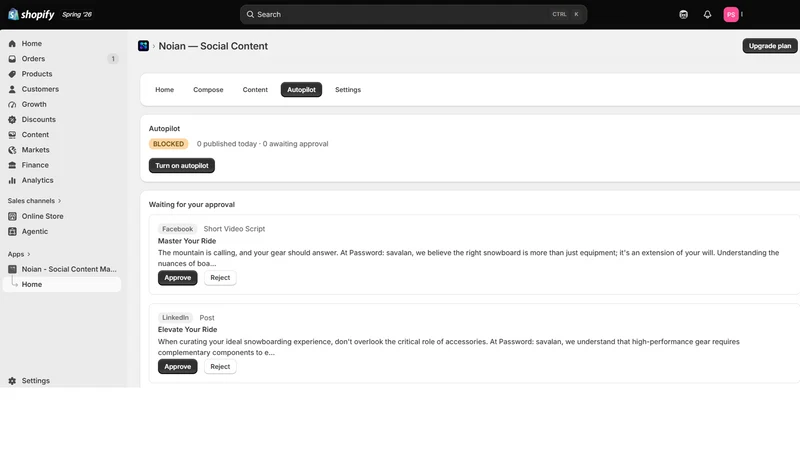Click the Finance bank icon
The width and height of the screenshot is (800, 450).
click(12, 165)
